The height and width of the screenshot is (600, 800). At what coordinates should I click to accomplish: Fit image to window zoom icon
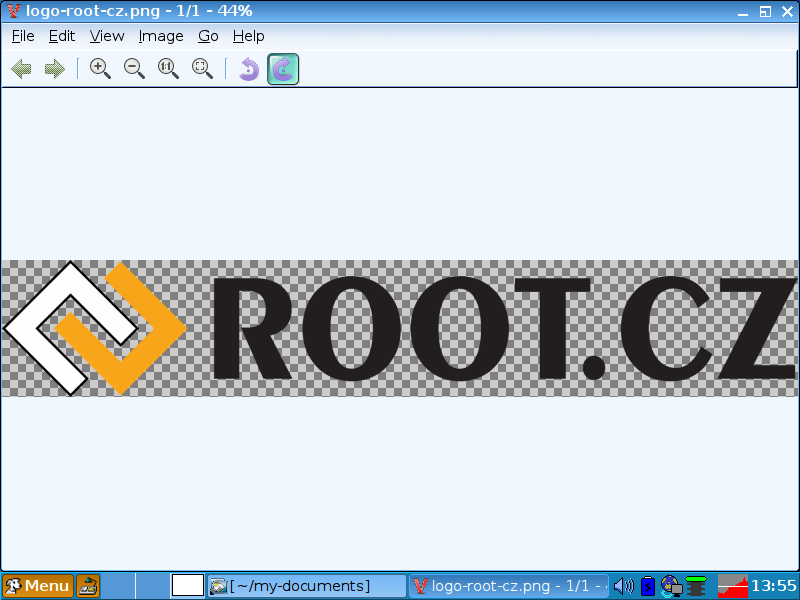[202, 68]
